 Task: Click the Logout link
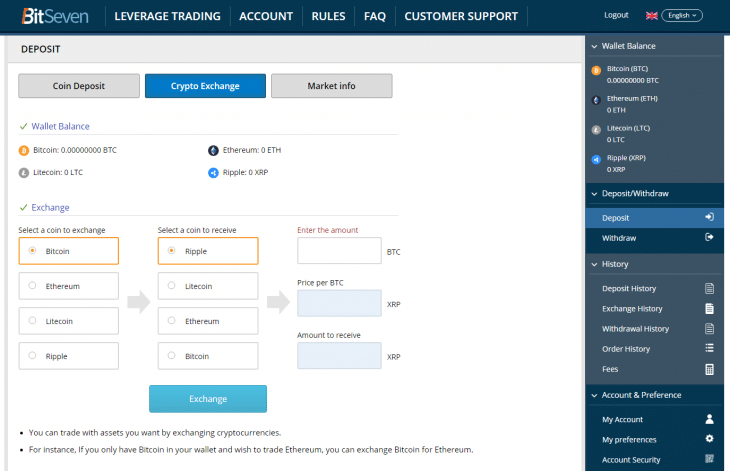click(616, 15)
